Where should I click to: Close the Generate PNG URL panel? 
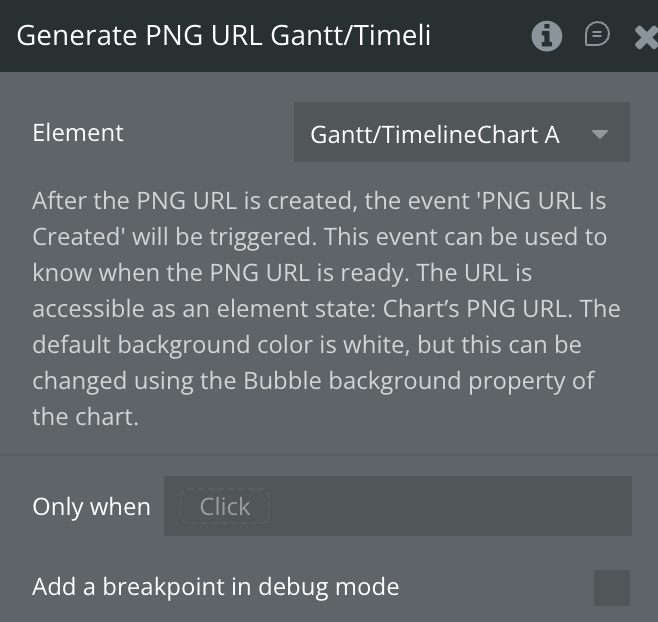(646, 37)
